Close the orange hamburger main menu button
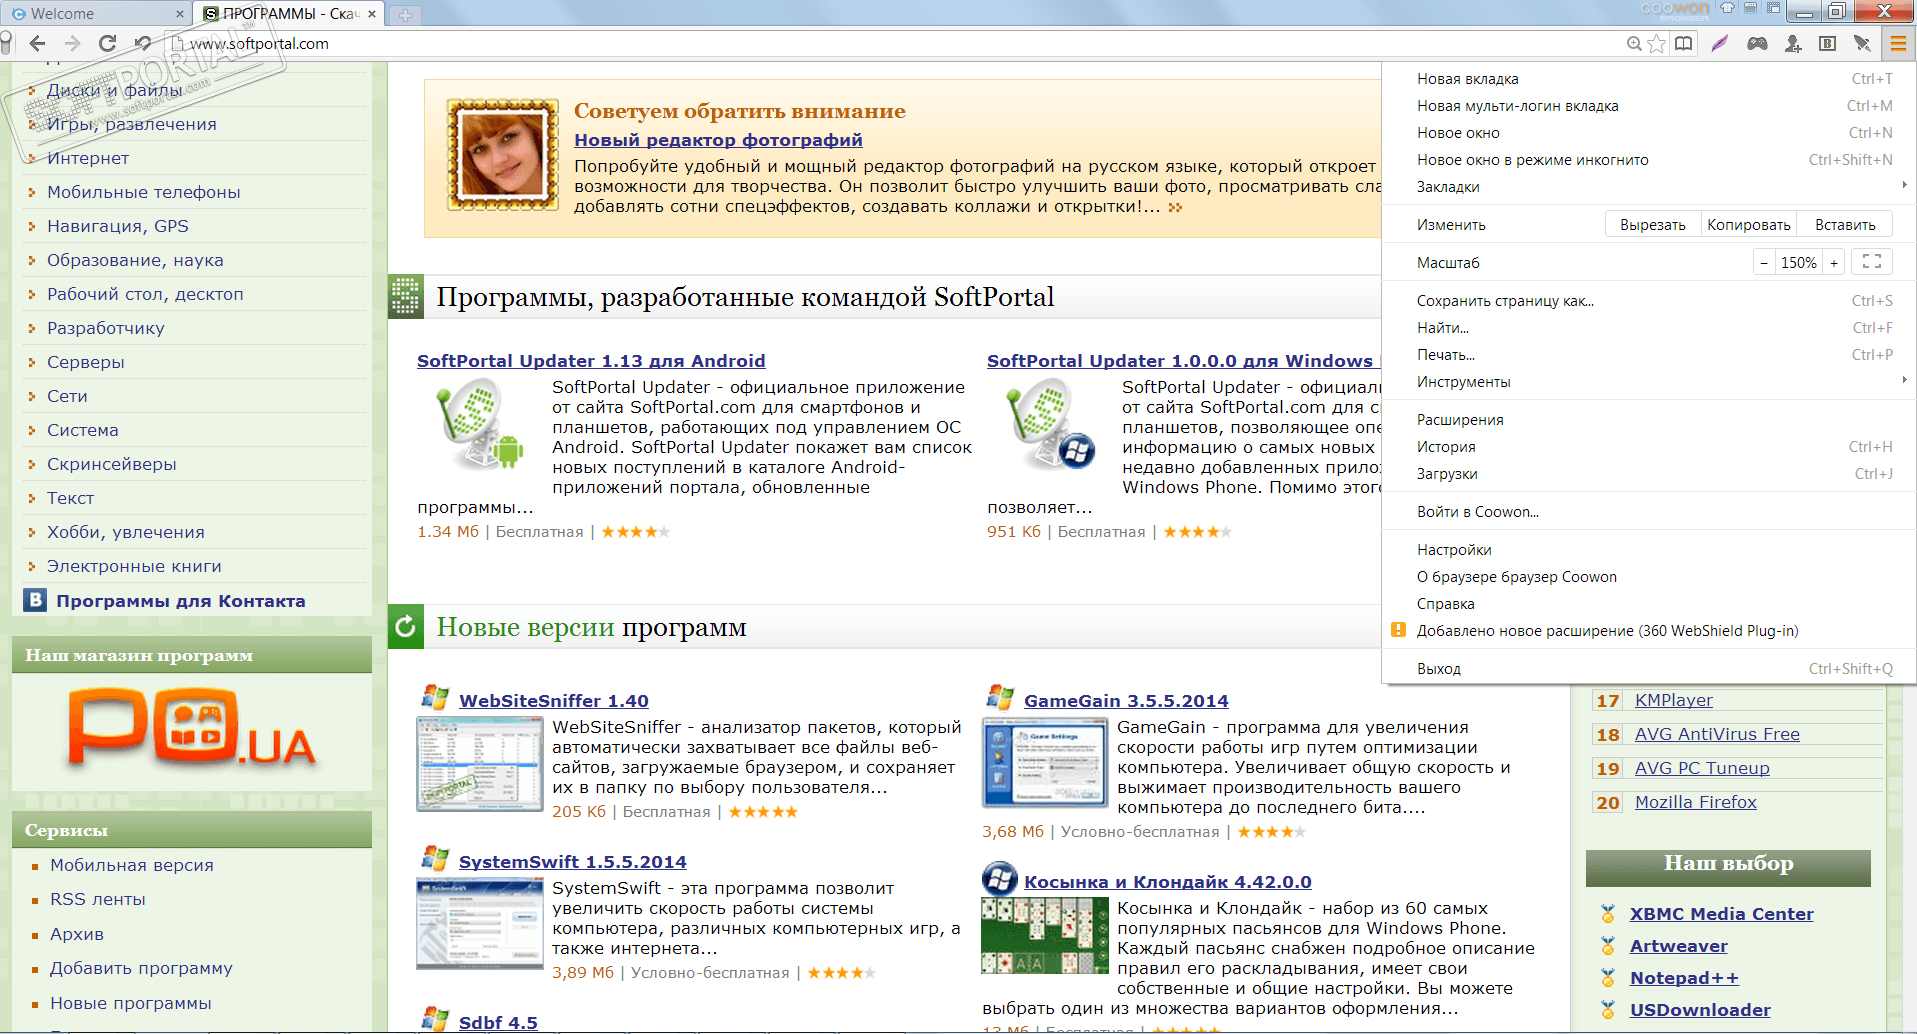 1897,43
